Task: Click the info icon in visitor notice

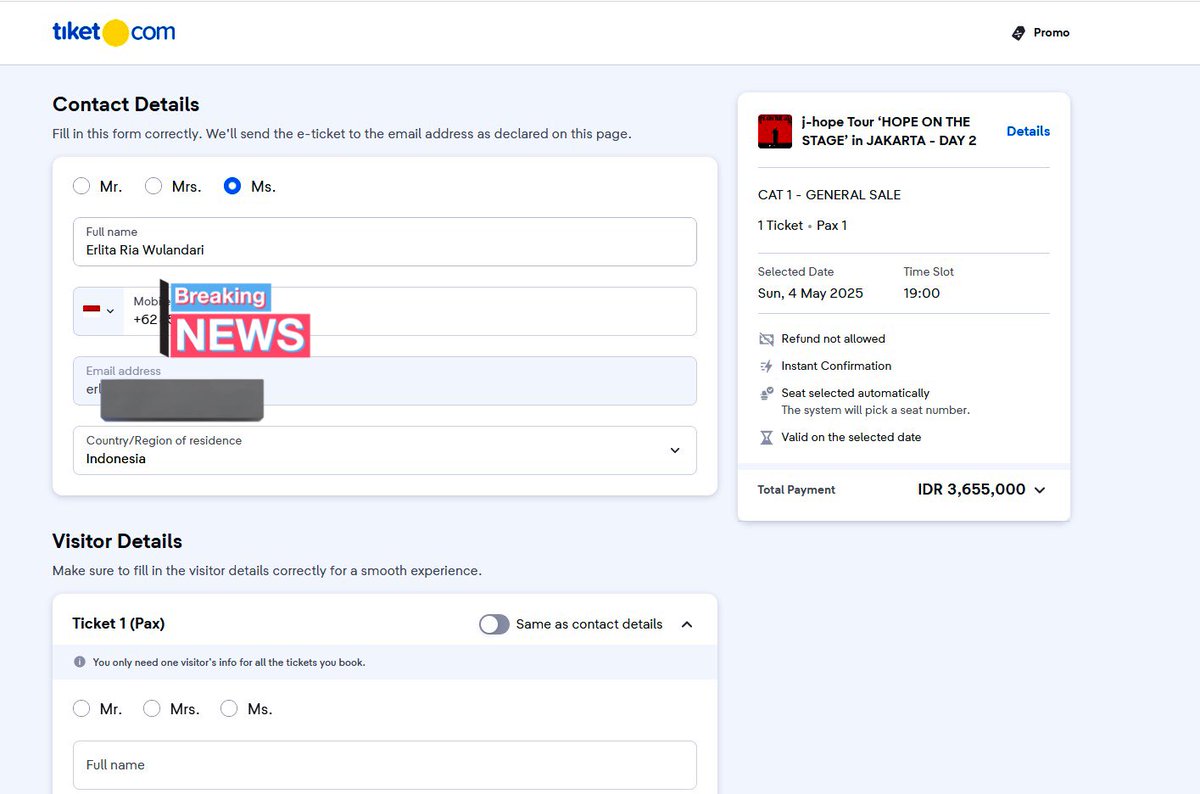Action: pyautogui.click(x=80, y=662)
